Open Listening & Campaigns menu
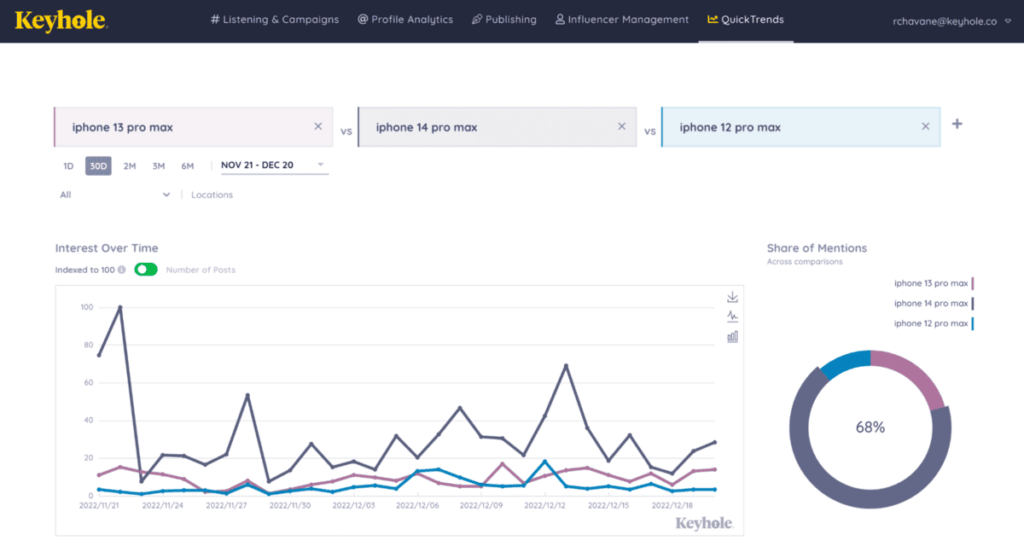Image resolution: width=1024 pixels, height=558 pixels. 274,20
